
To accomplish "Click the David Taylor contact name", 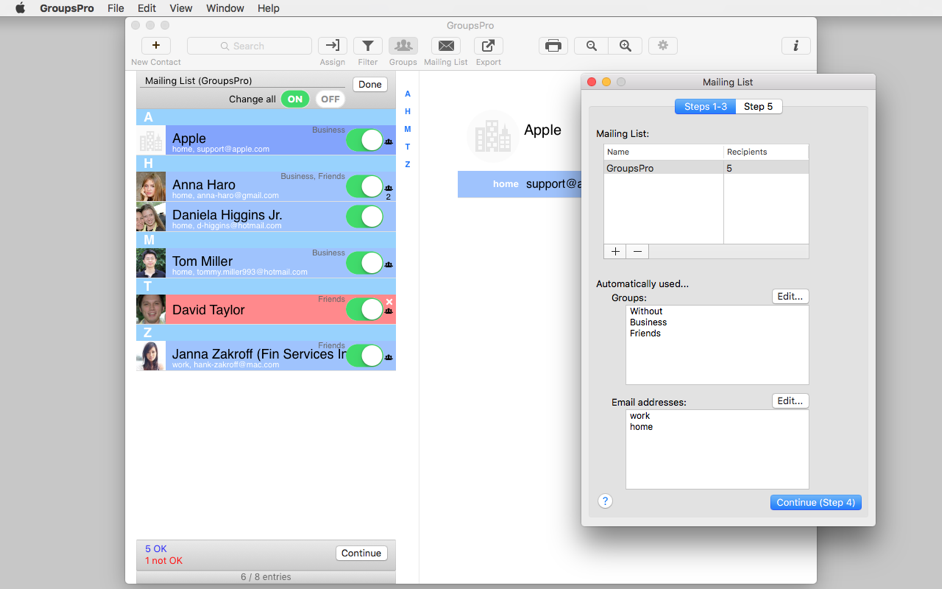I will click(x=208, y=310).
